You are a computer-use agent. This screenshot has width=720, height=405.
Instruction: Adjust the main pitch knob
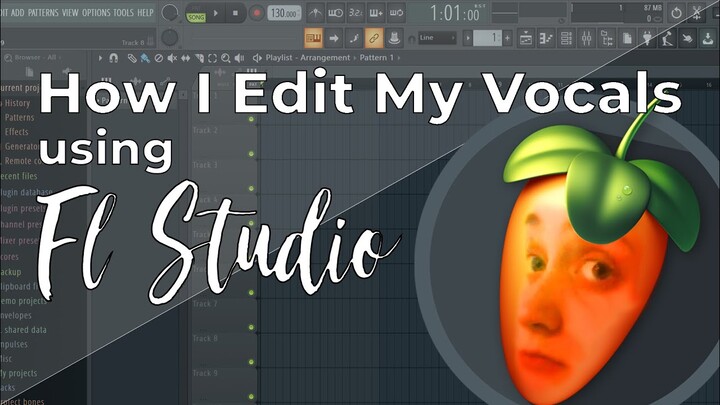(x=170, y=38)
